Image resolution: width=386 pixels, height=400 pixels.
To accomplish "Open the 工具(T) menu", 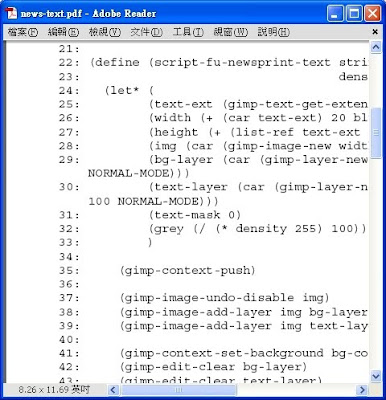I will click(x=188, y=32).
